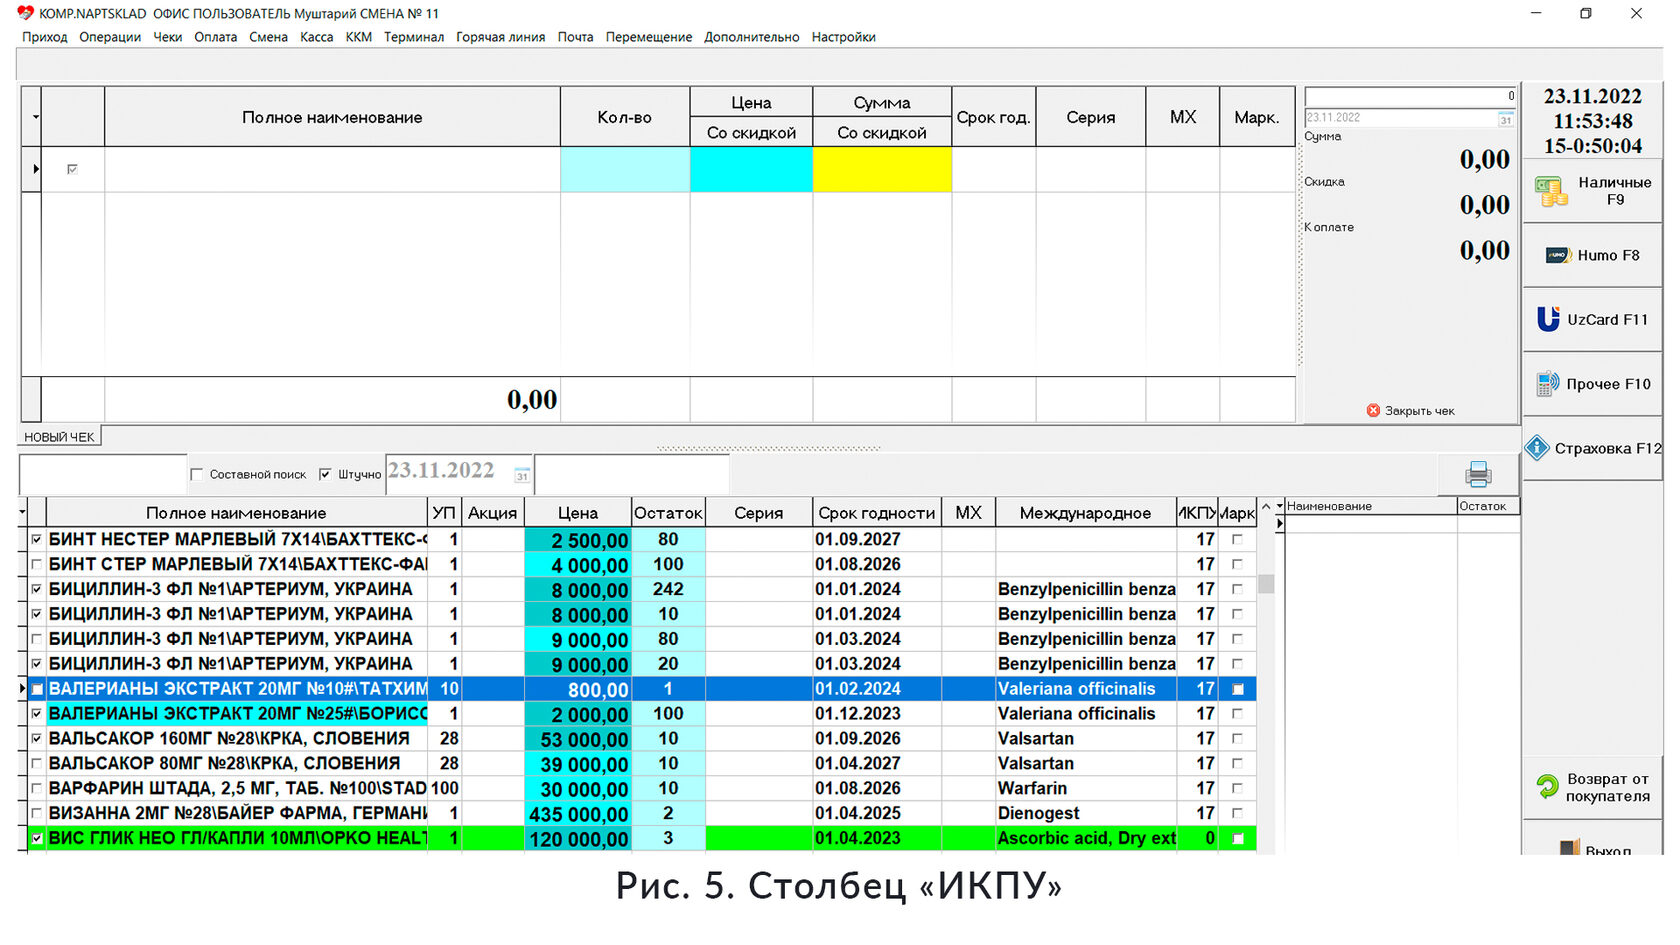Click scroll-up arrow of product list
The width and height of the screenshot is (1680, 945).
click(1266, 507)
